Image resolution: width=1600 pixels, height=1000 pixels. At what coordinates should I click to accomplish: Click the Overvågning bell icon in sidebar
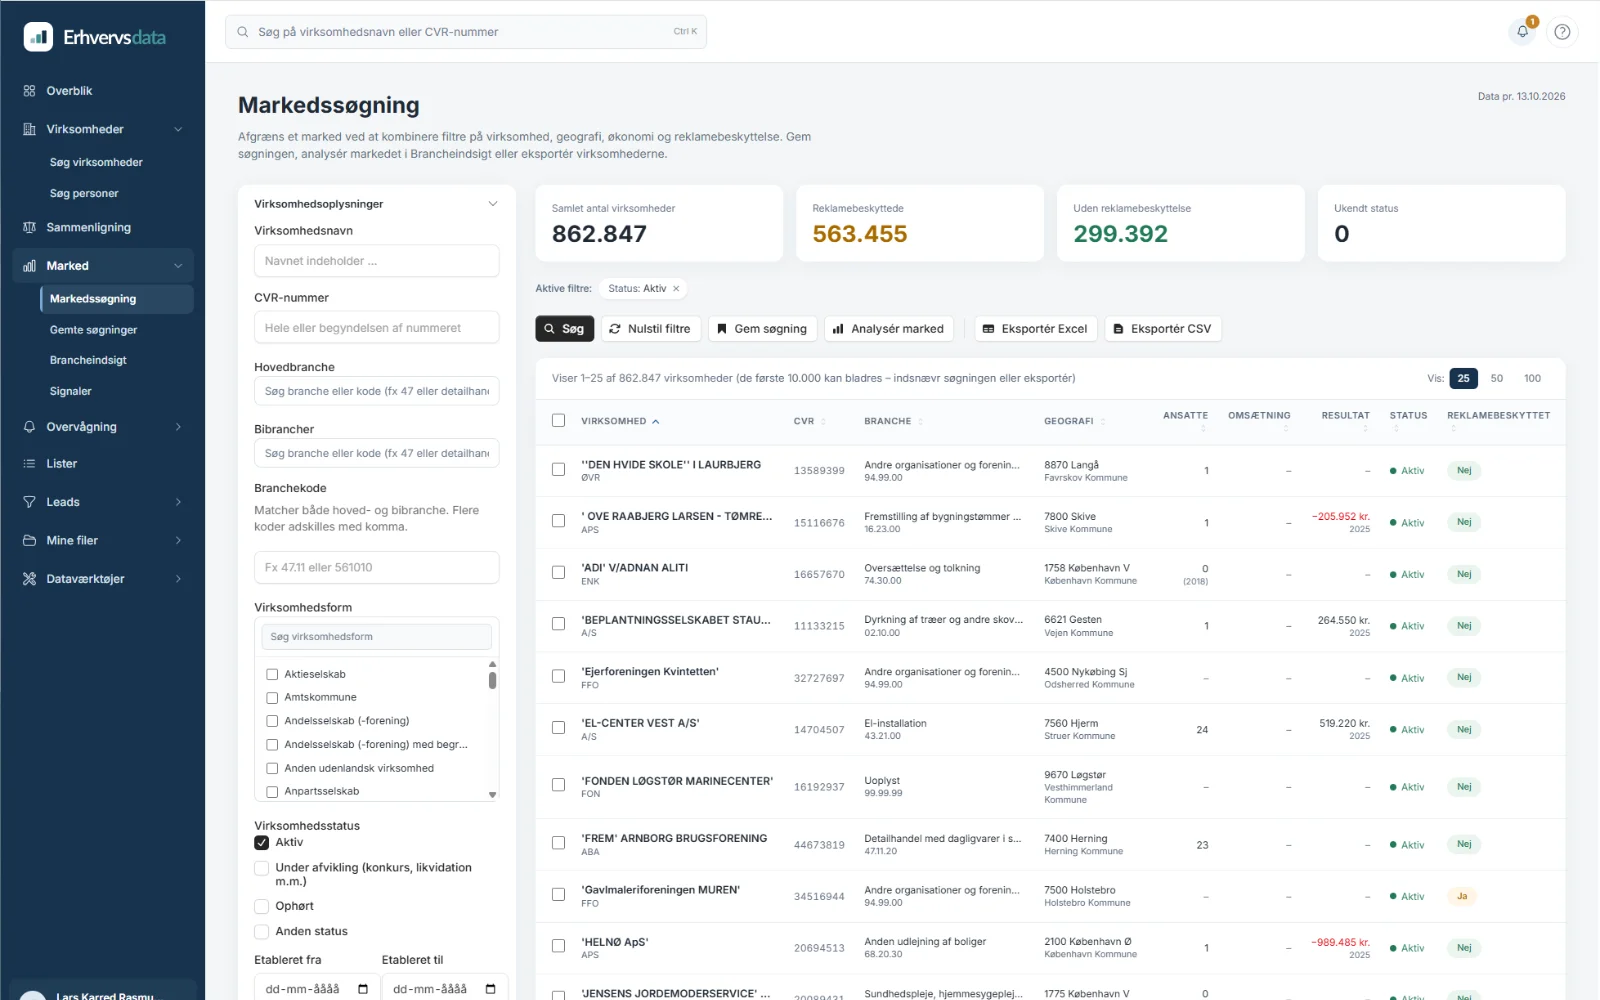29,427
